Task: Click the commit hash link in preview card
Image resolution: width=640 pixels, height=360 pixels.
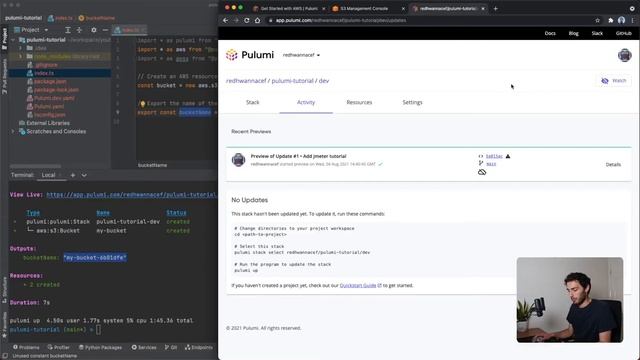Action: 494,156
